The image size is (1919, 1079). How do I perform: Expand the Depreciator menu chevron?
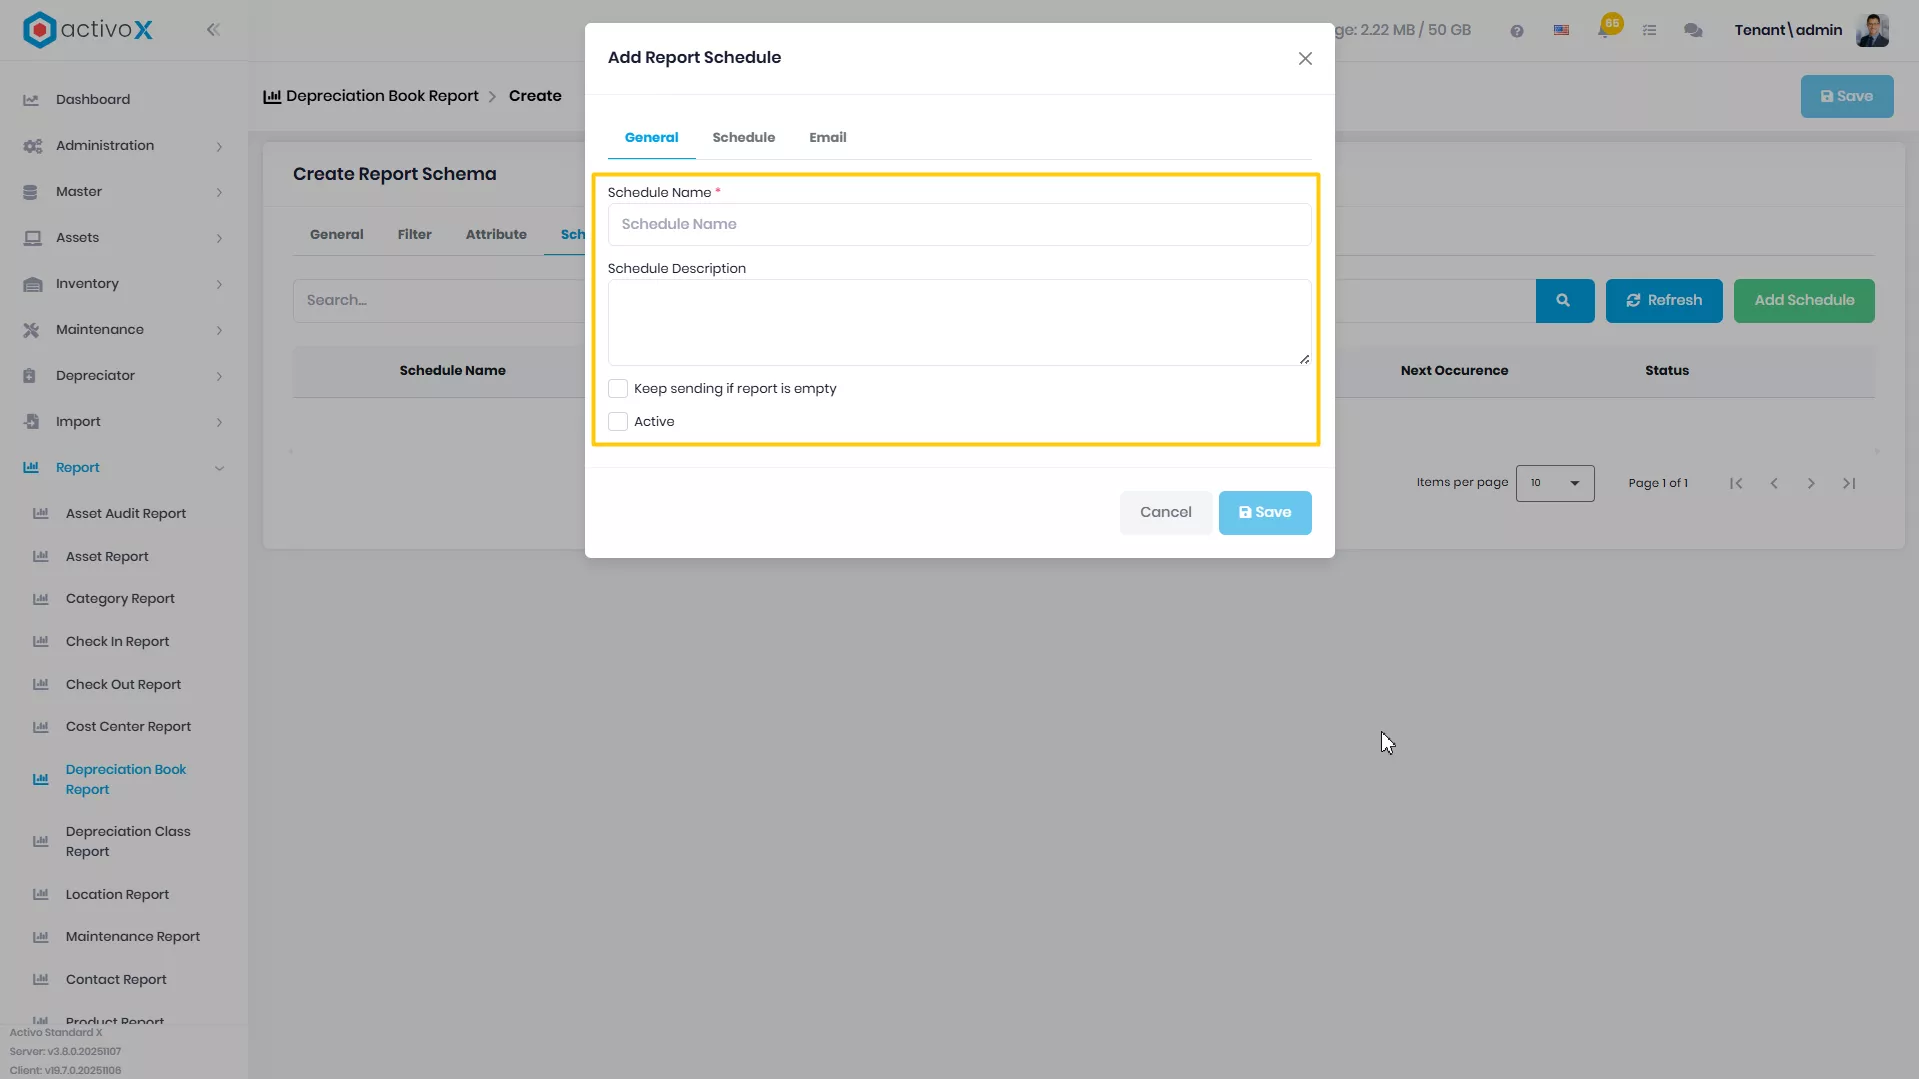point(219,377)
